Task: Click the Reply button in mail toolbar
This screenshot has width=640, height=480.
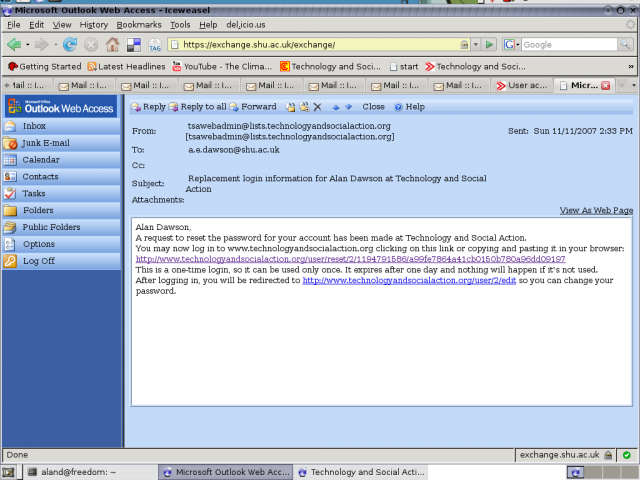Action: (148, 106)
